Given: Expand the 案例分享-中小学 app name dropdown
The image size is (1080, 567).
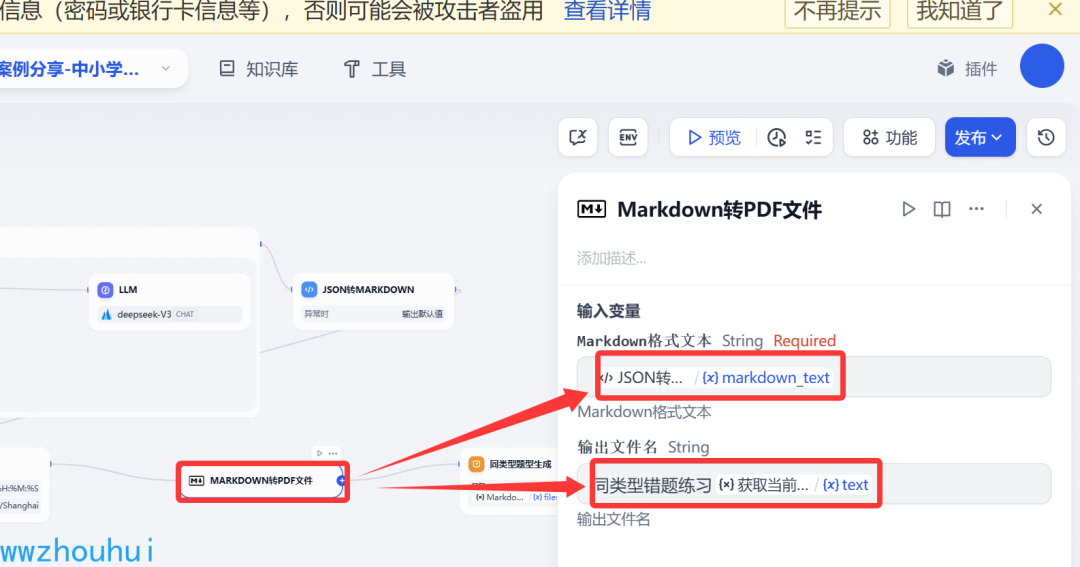Looking at the screenshot, I should (165, 68).
